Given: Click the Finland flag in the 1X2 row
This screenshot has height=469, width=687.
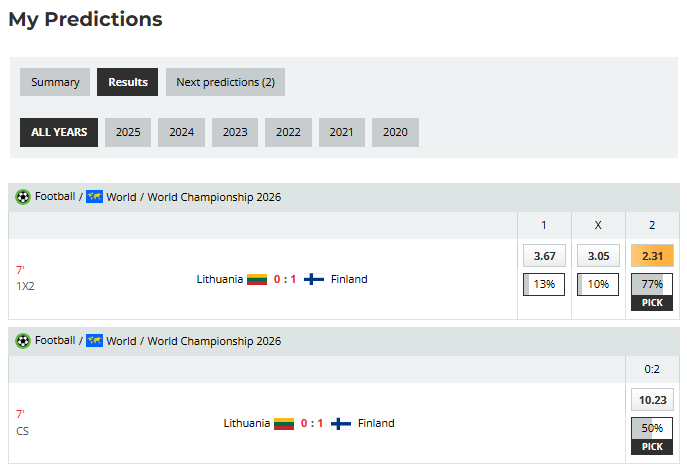Looking at the screenshot, I should coord(314,280).
